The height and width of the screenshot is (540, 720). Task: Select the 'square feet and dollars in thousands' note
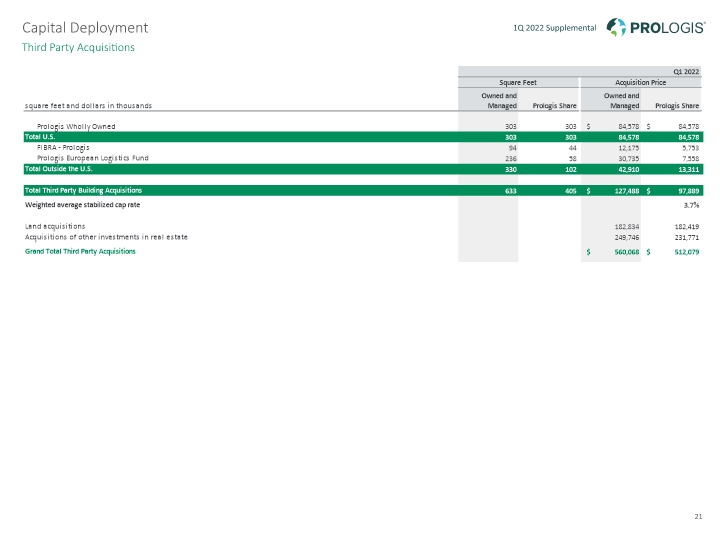coord(88,106)
